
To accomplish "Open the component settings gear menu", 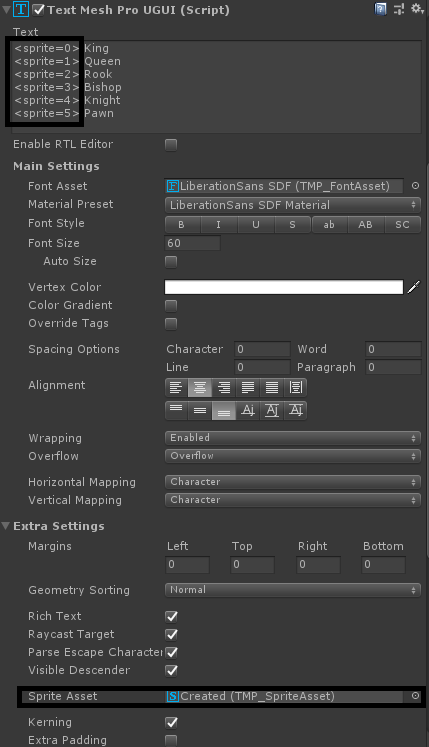I will point(417,9).
